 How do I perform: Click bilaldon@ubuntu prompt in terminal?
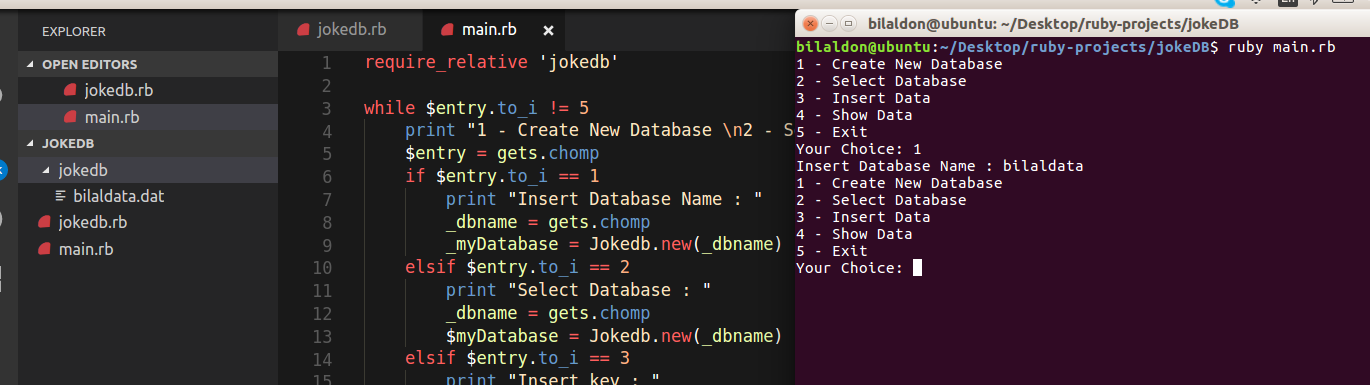click(x=863, y=47)
